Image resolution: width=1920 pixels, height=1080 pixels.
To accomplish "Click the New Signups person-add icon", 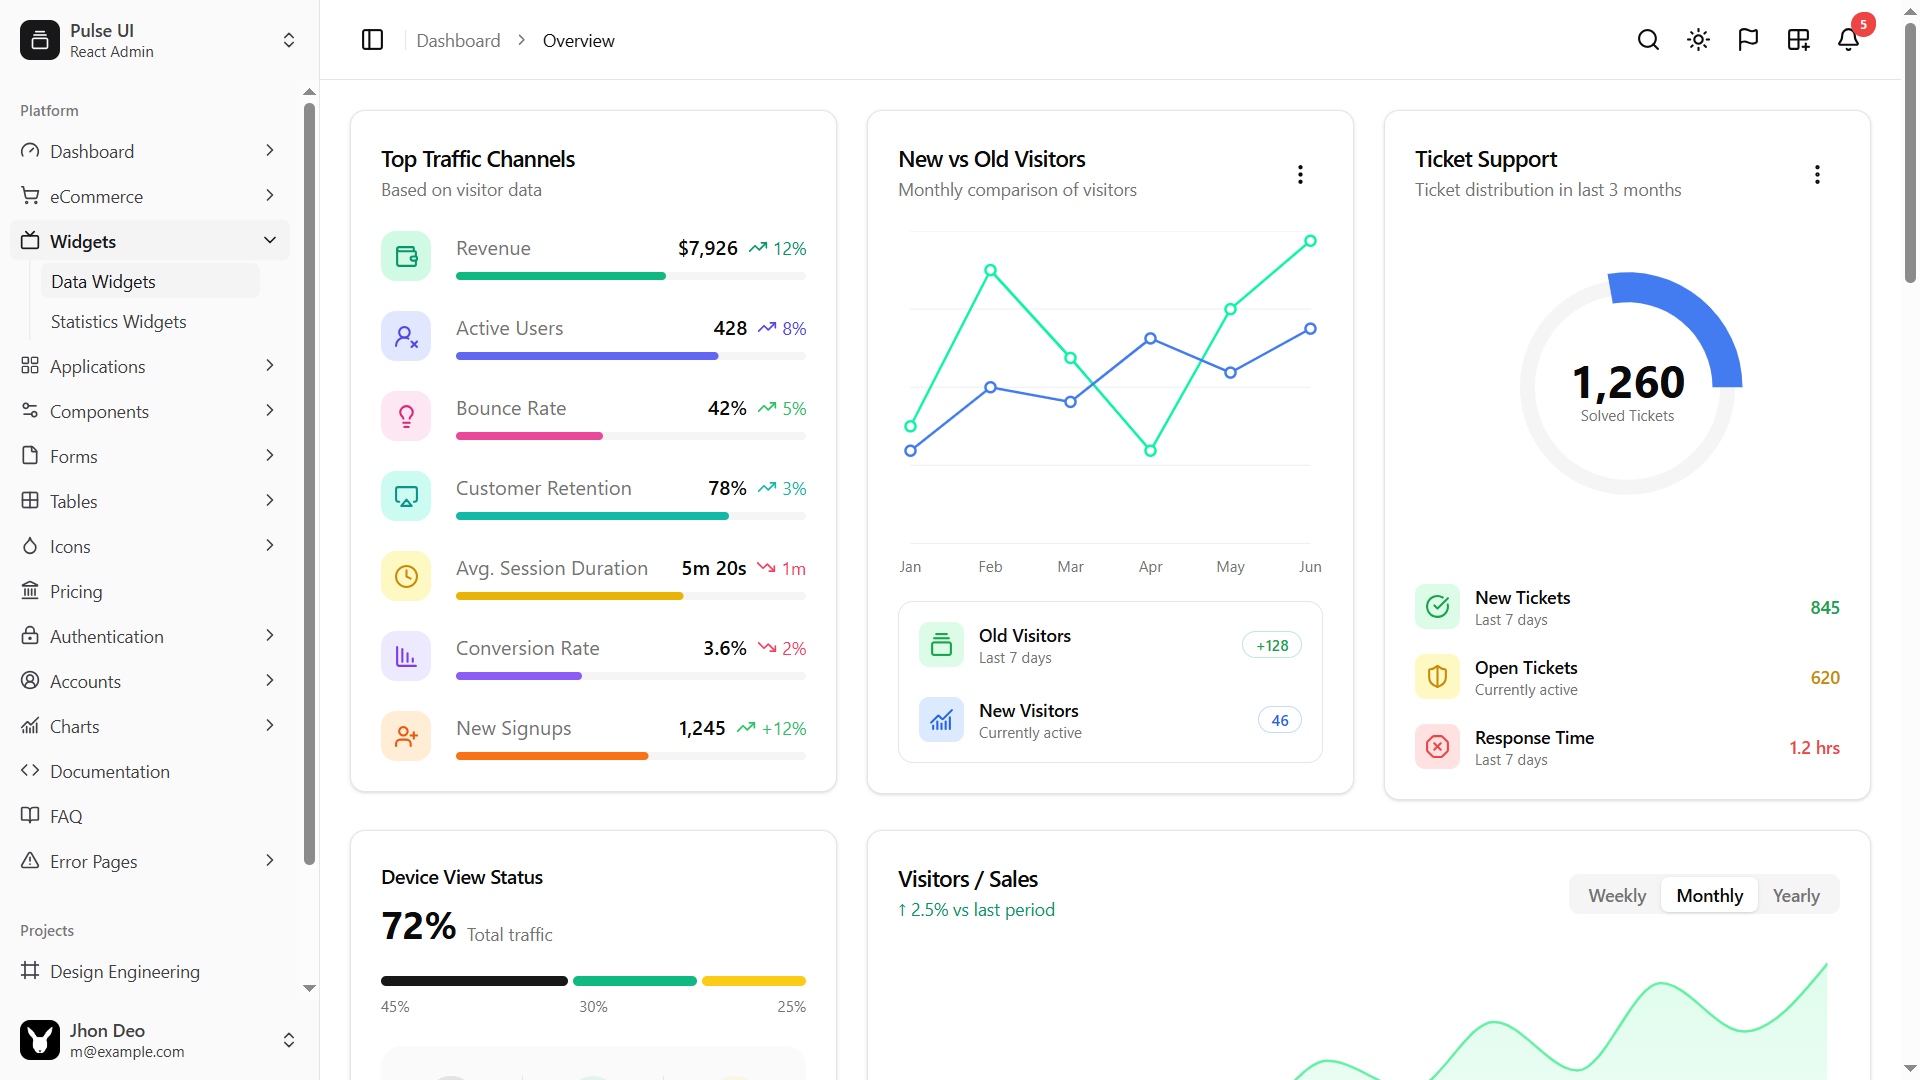I will tap(405, 735).
